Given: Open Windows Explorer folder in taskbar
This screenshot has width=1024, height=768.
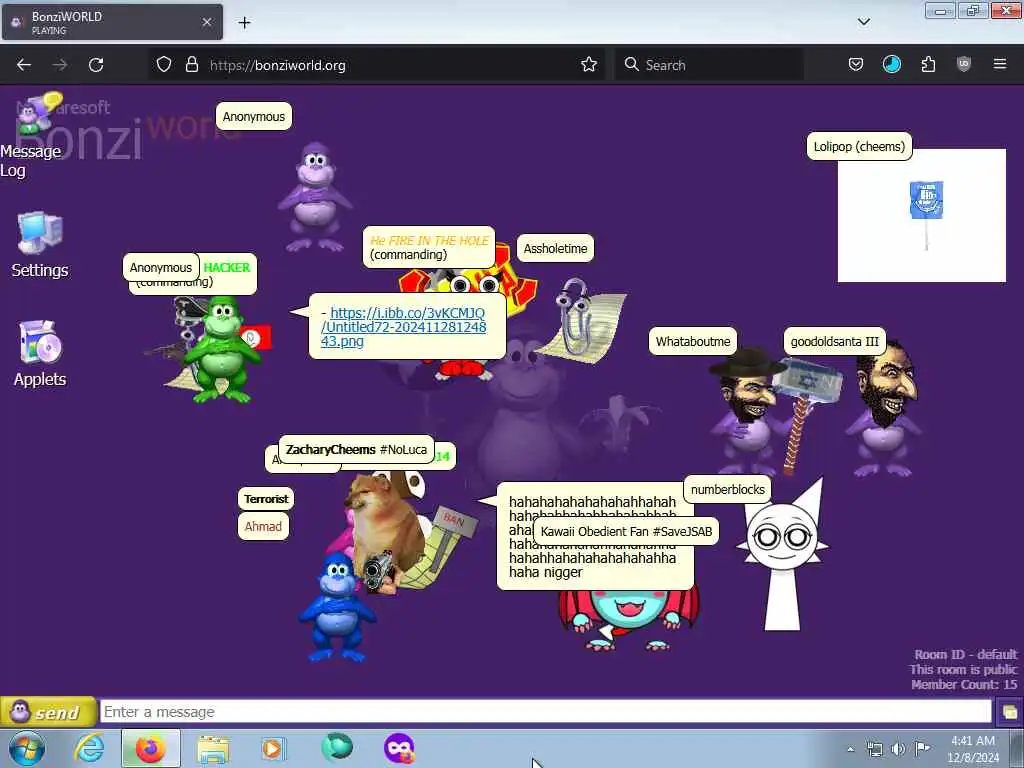Looking at the screenshot, I should coord(213,749).
